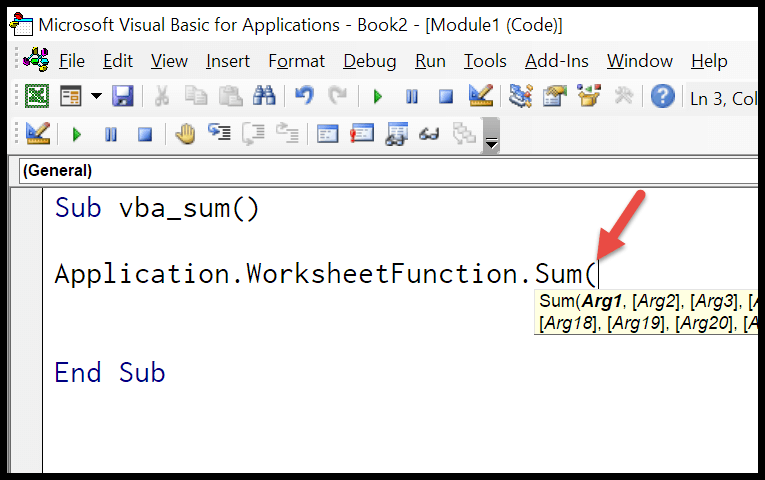This screenshot has height=480, width=765.
Task: Click the Call Stack icon
Action: pos(464,133)
